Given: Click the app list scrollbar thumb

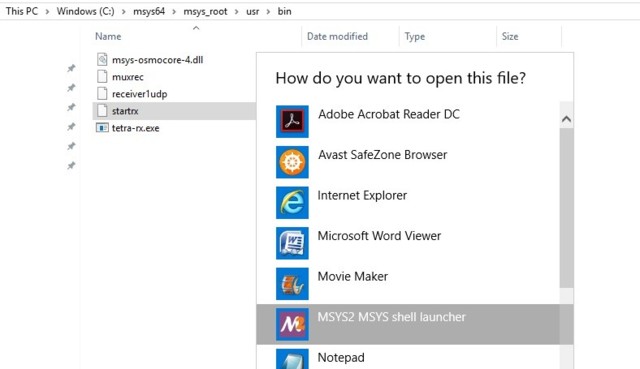Looking at the screenshot, I should [x=566, y=208].
